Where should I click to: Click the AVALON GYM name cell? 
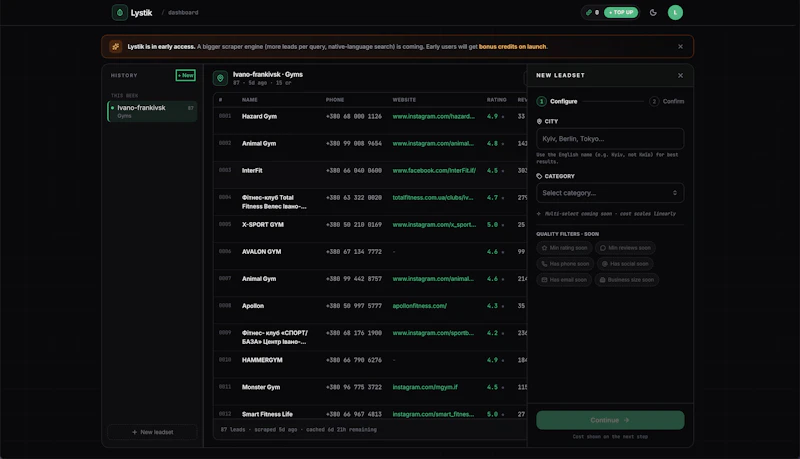tap(261, 251)
